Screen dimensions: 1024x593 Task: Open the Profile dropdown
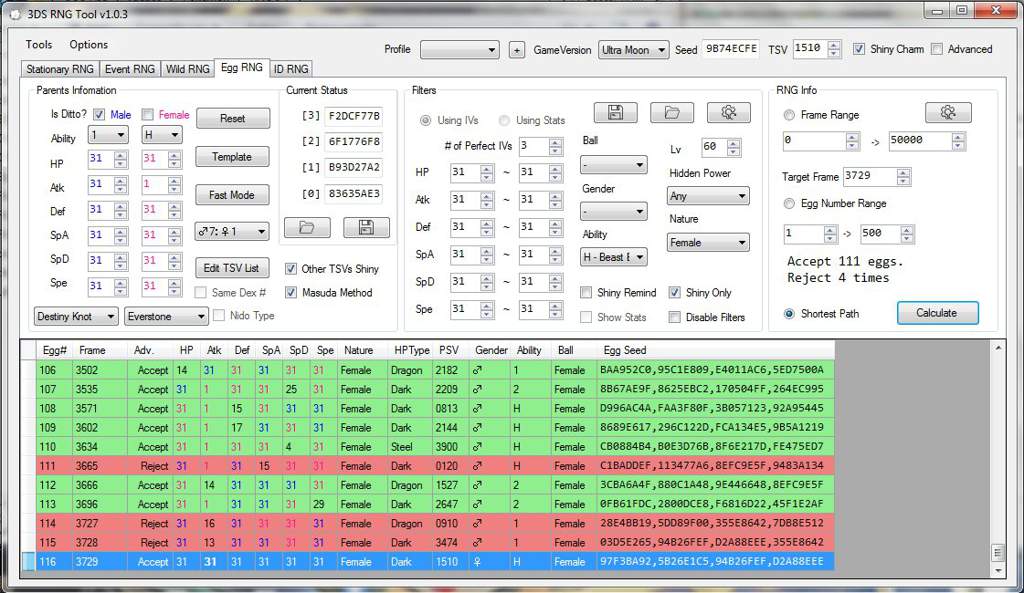[x=460, y=50]
